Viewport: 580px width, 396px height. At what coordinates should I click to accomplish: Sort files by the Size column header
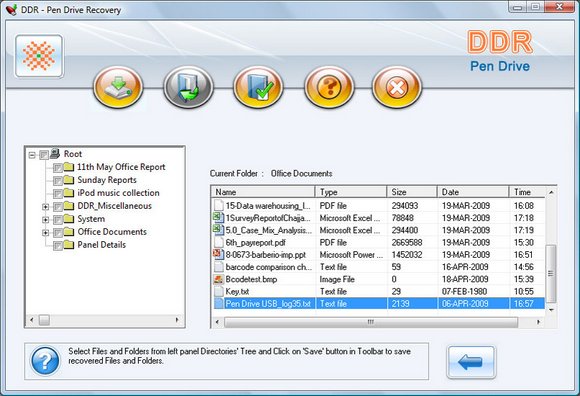[x=412, y=192]
